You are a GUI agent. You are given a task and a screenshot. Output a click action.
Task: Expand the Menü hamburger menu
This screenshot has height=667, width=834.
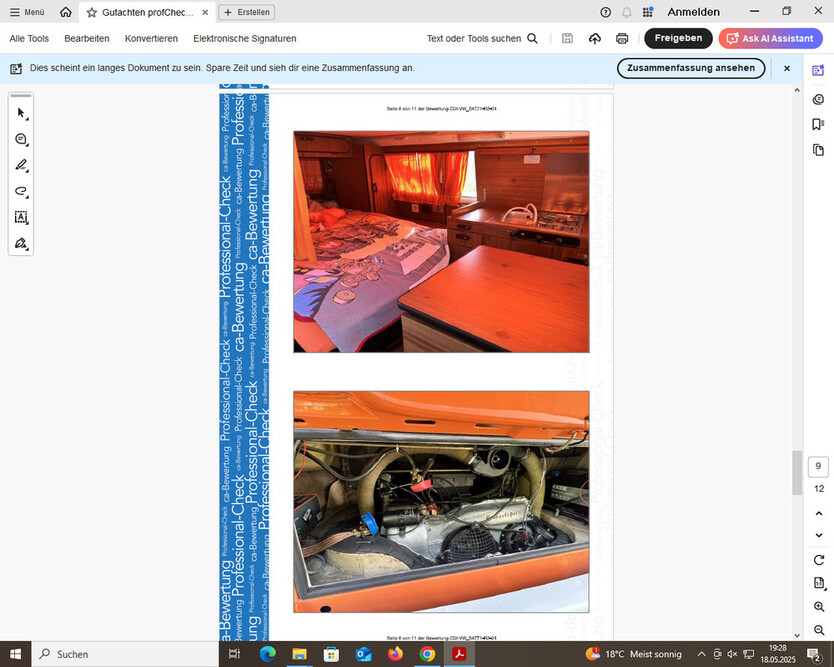(x=27, y=12)
